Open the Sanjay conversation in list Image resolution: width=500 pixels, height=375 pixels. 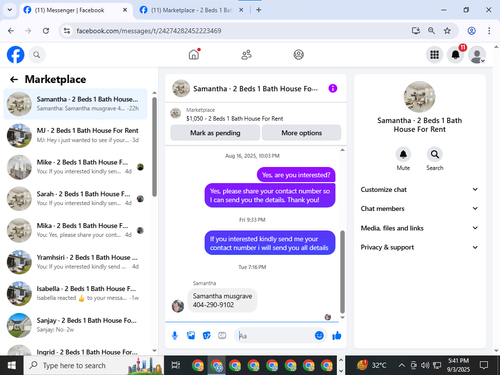[x=75, y=325]
